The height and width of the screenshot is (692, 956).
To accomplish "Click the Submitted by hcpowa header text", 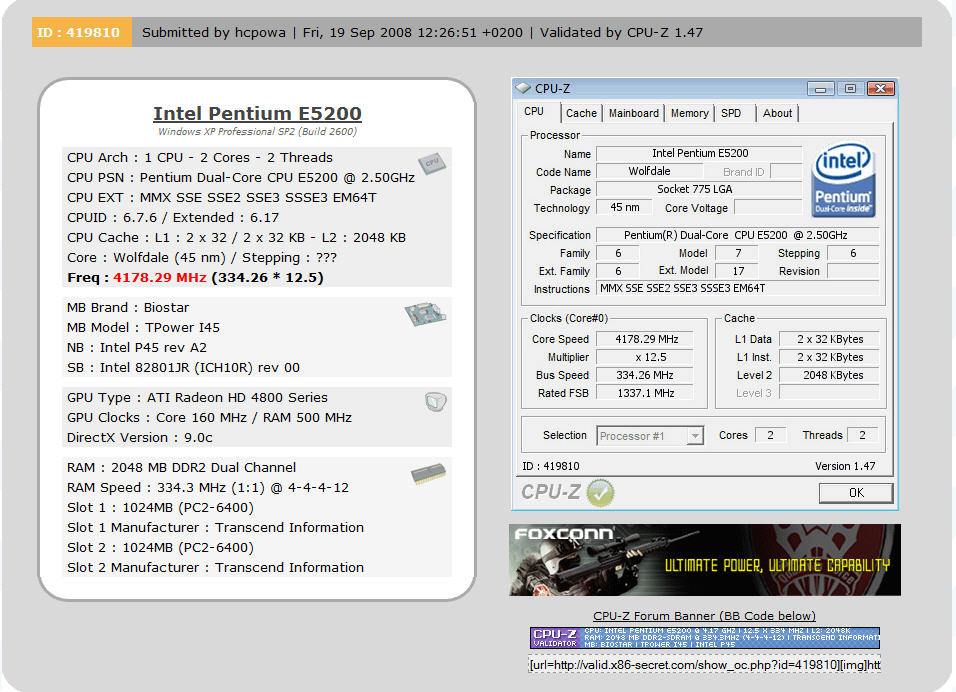I will click(x=213, y=32).
